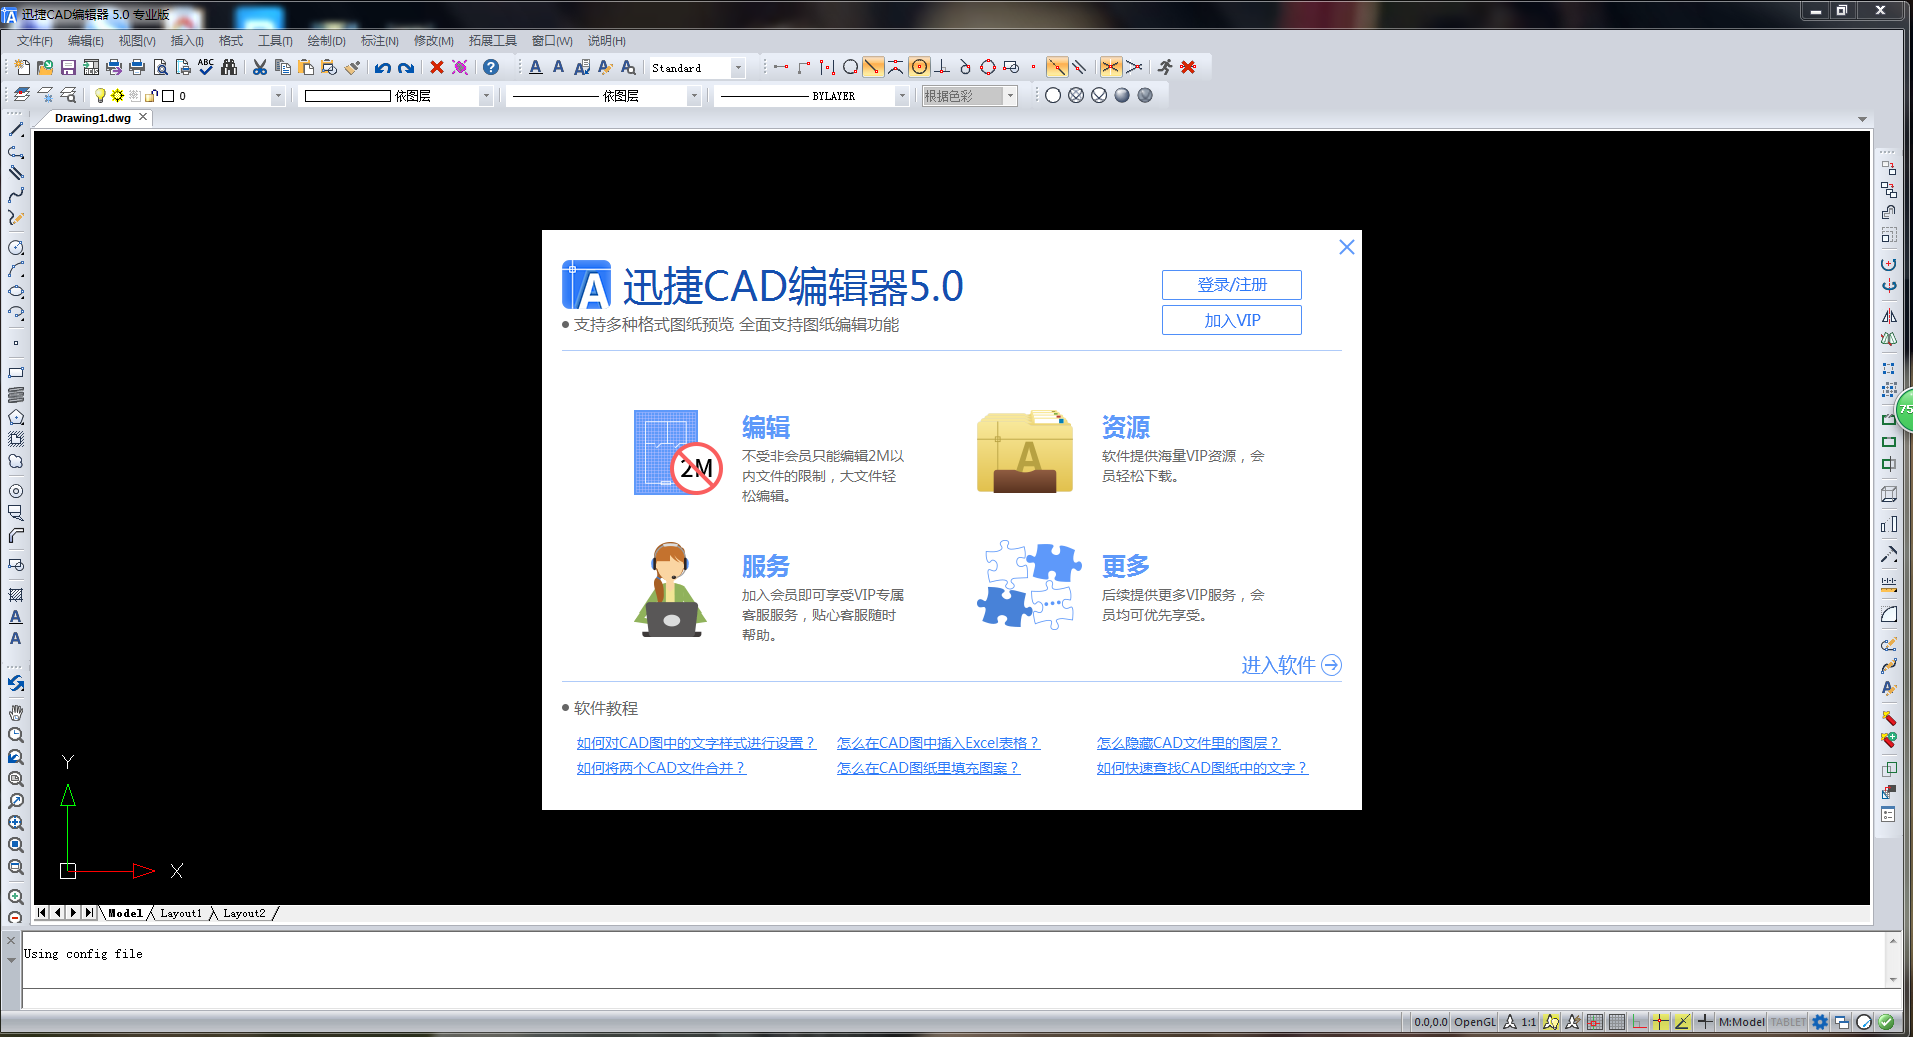The image size is (1913, 1037).
Task: Open the 依图层 linetype dropdown
Action: [x=694, y=96]
